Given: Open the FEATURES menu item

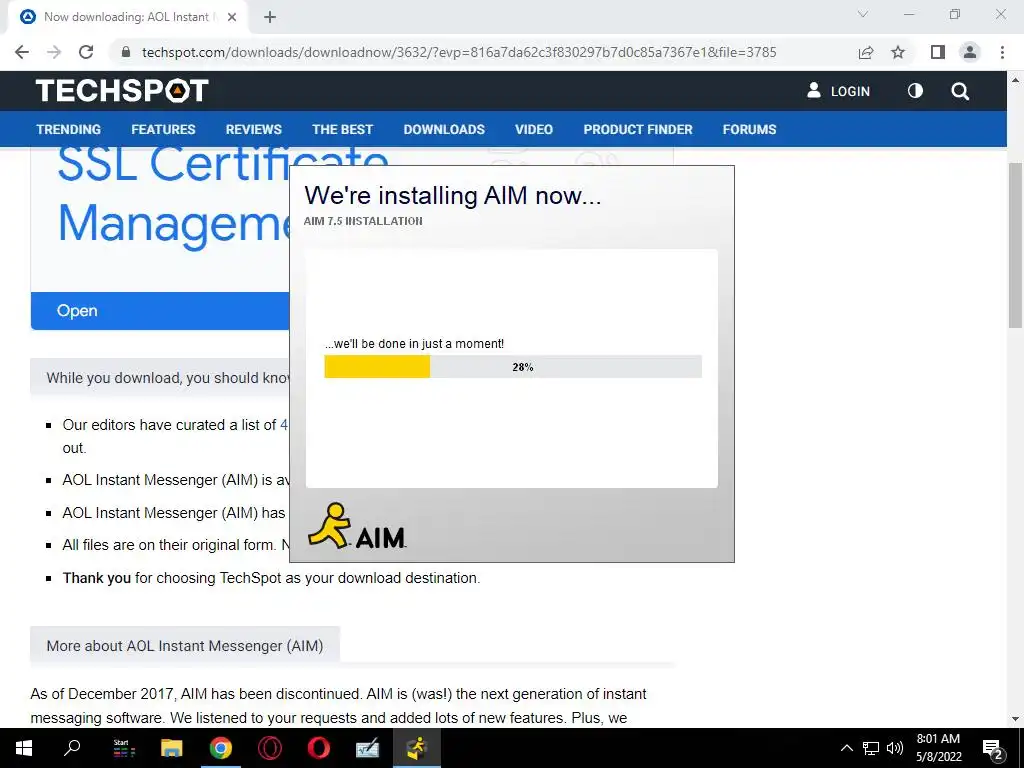Looking at the screenshot, I should 163,129.
